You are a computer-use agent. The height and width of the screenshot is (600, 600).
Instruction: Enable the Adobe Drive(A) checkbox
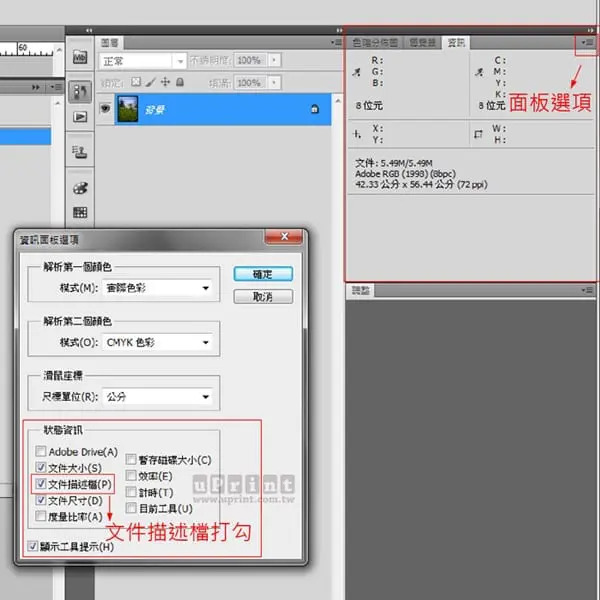pyautogui.click(x=41, y=451)
